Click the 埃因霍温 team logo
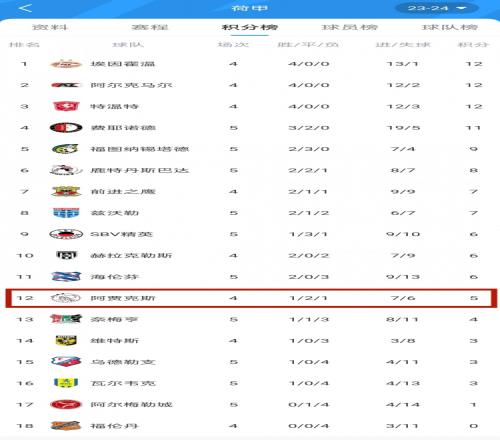Viewport: 500px width, 440px height. pos(66,64)
